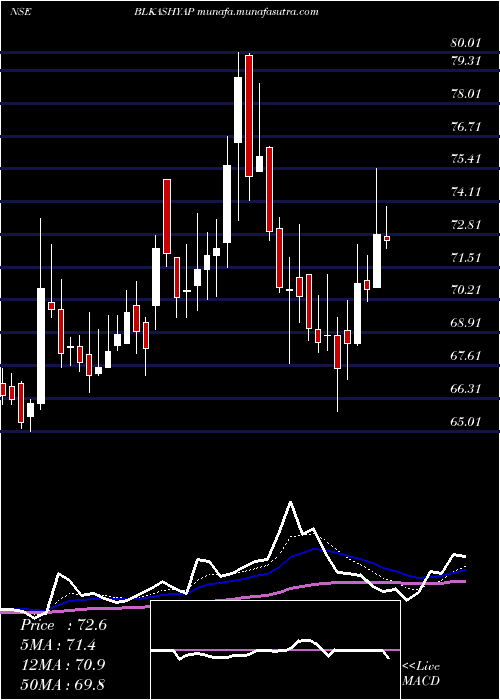Viewport: 500px width, 700px height.
Task: Select the 75.41 price axis label
Action: (x=466, y=159)
